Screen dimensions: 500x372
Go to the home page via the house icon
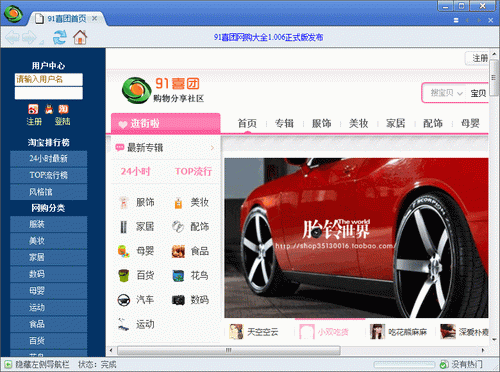click(x=80, y=37)
